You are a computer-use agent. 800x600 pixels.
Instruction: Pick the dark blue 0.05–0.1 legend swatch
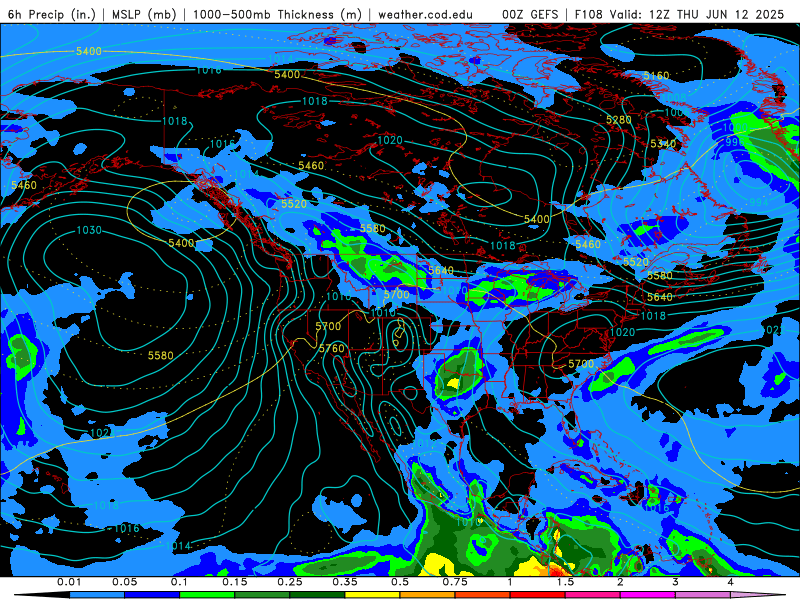click(x=152, y=595)
